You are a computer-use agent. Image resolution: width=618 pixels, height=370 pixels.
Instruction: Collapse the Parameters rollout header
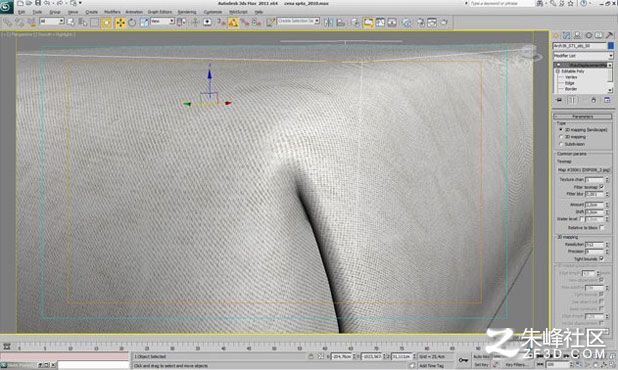click(583, 116)
